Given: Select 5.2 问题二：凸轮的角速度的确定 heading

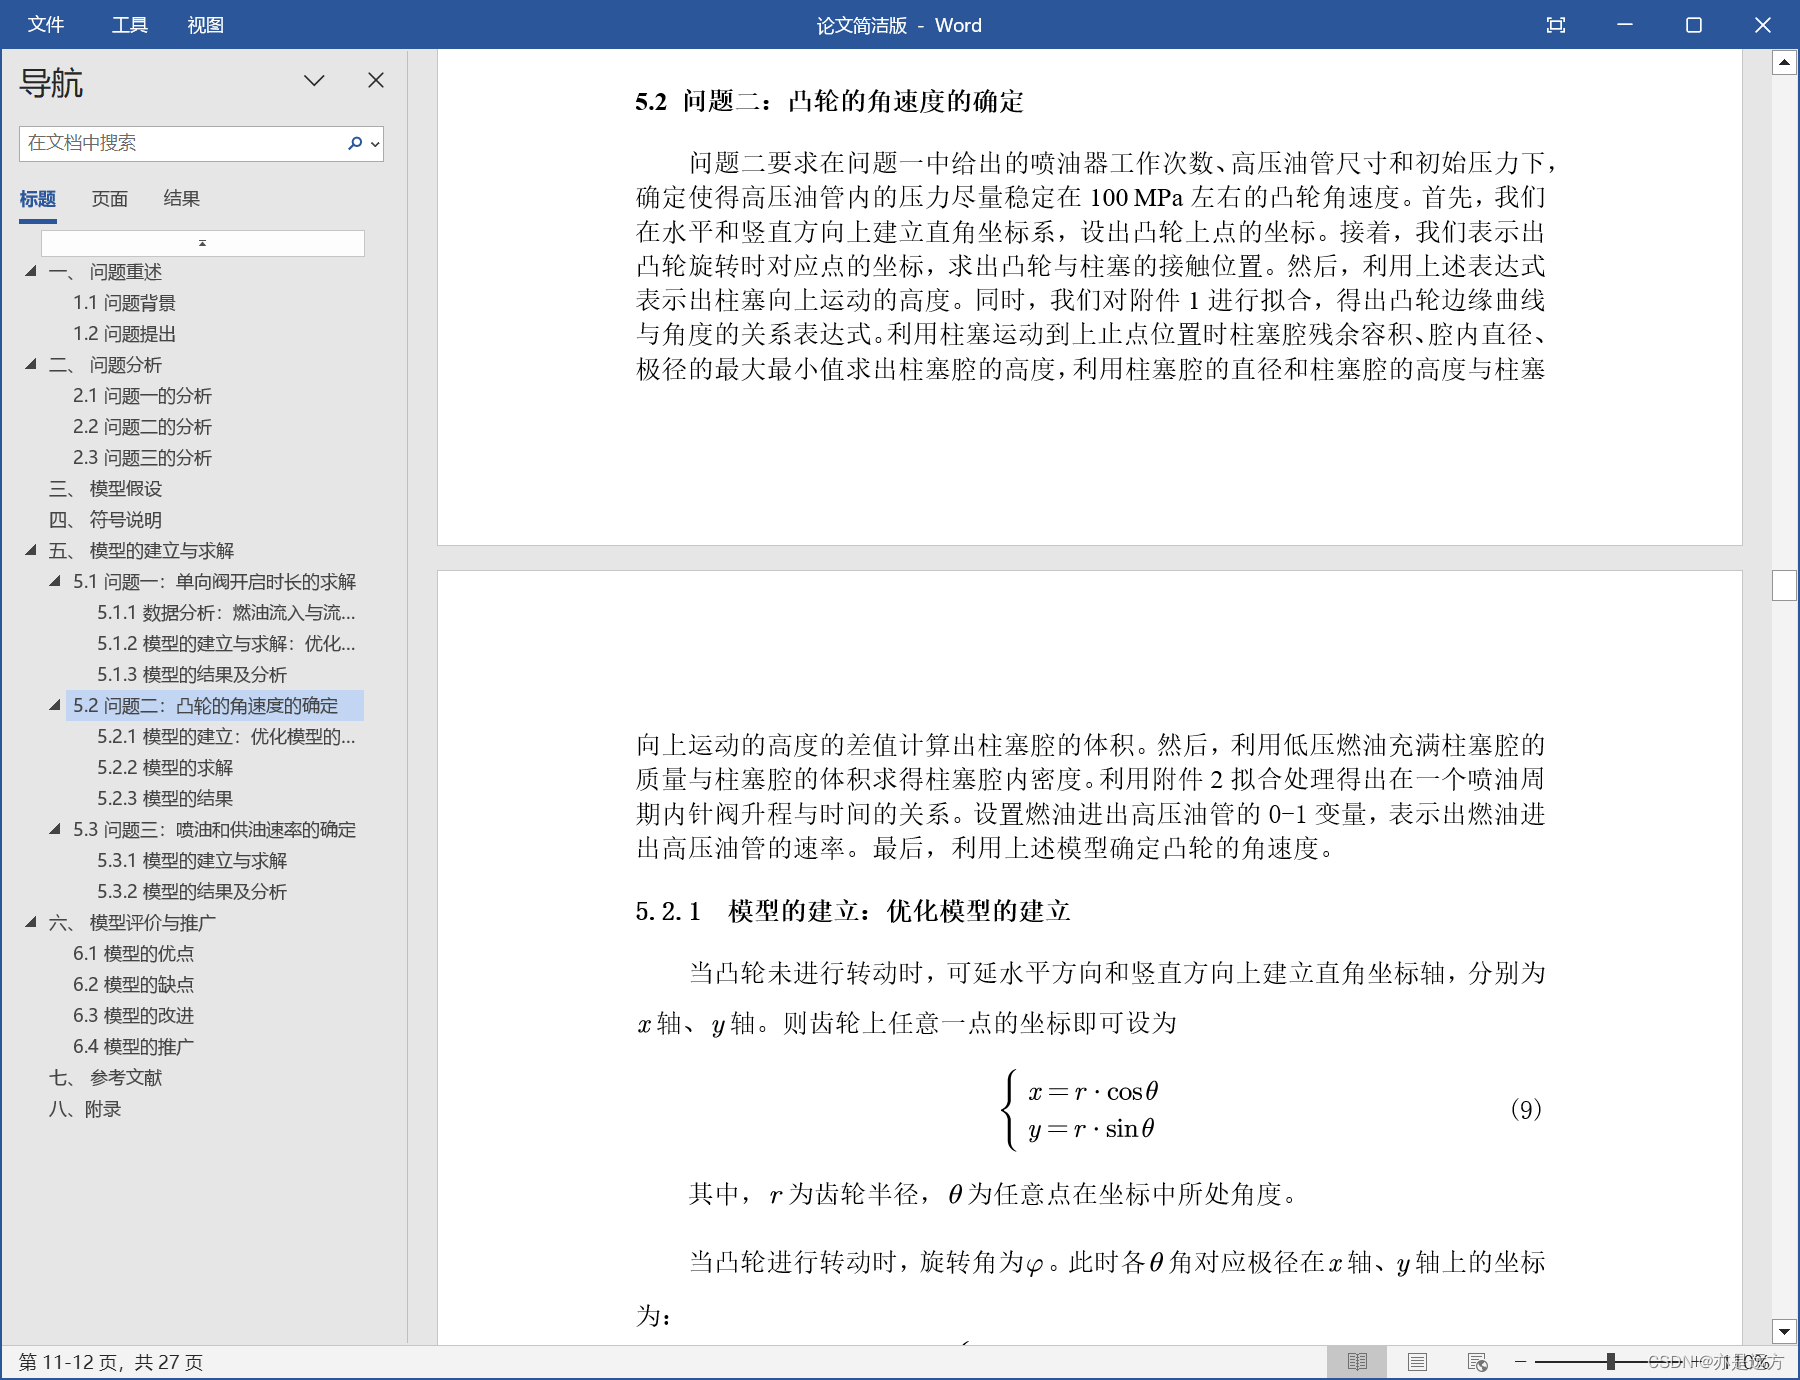Looking at the screenshot, I should [x=215, y=706].
